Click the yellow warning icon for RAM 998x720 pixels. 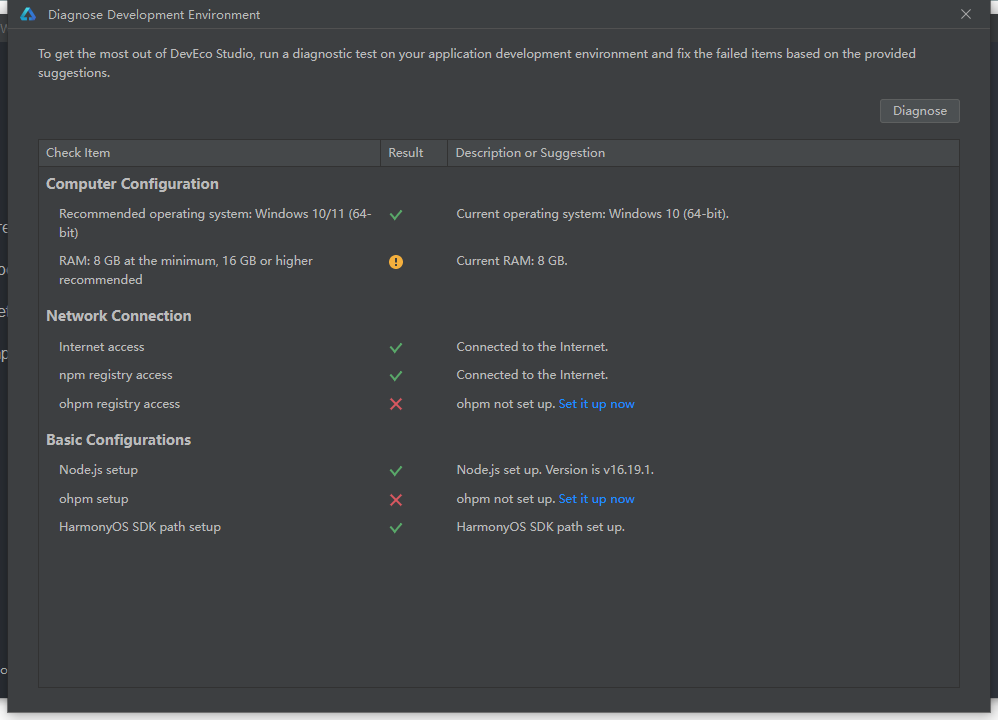[396, 262]
